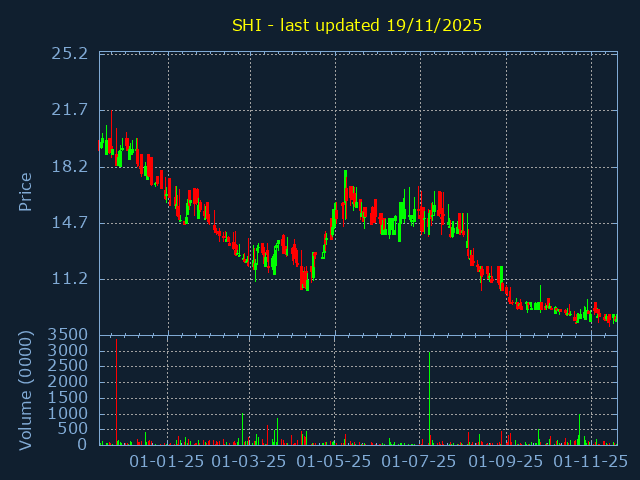Pick the 11.2 price tick label
Screen dimensions: 640x480
point(70,279)
